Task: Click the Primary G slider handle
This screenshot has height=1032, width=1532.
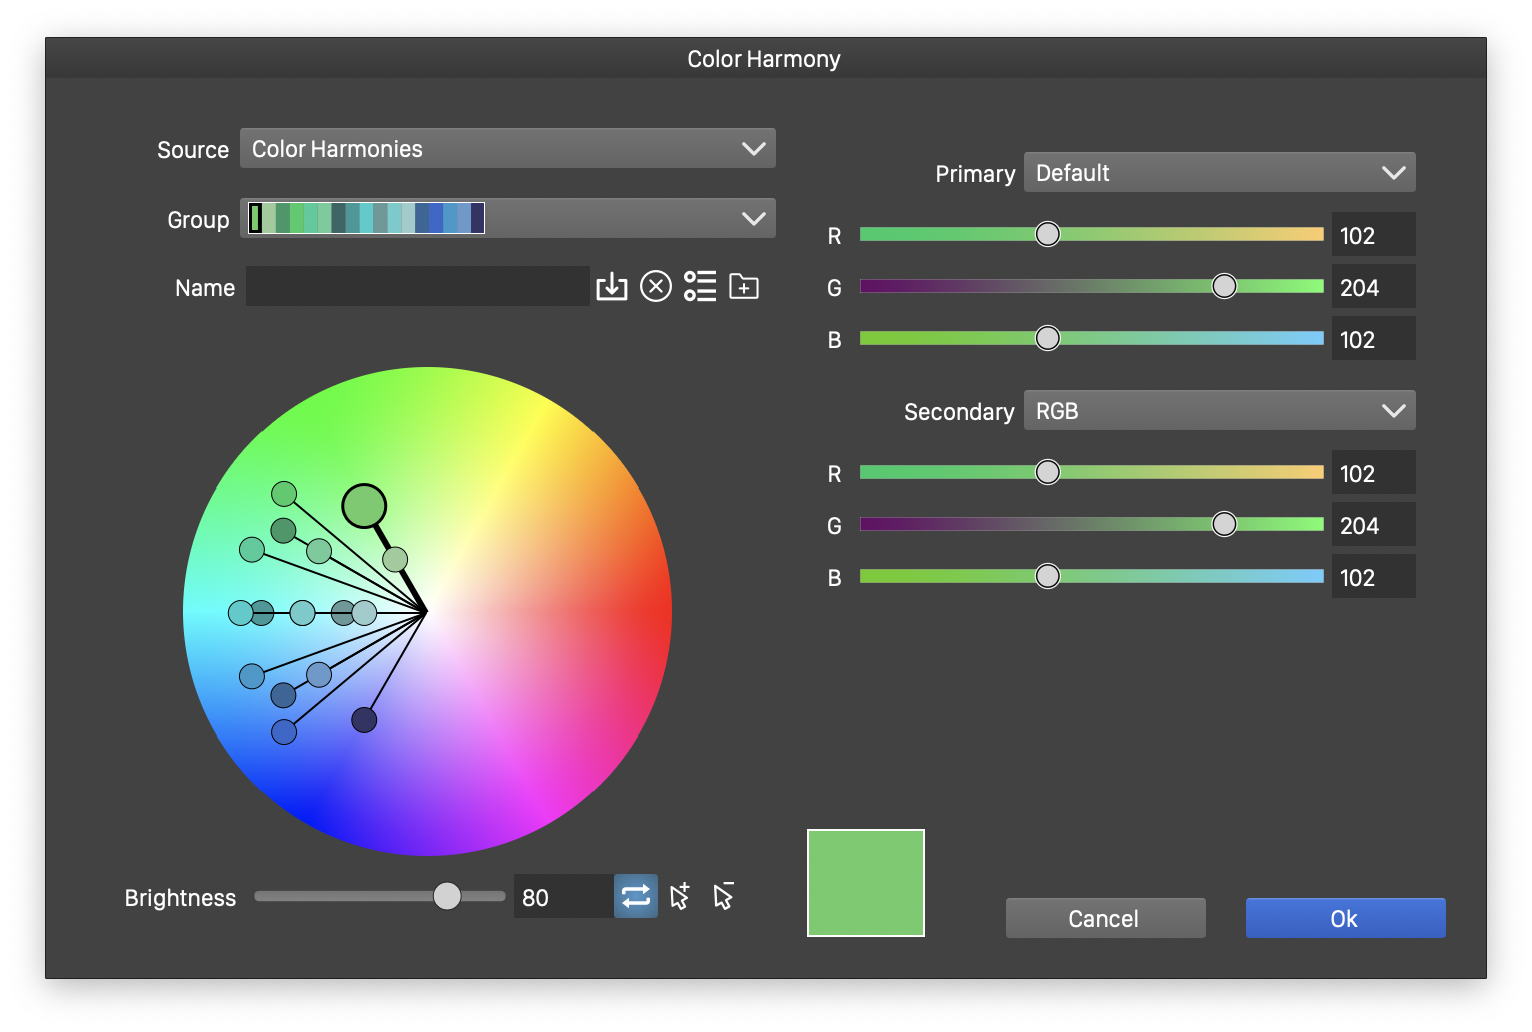Action: pos(1224,287)
